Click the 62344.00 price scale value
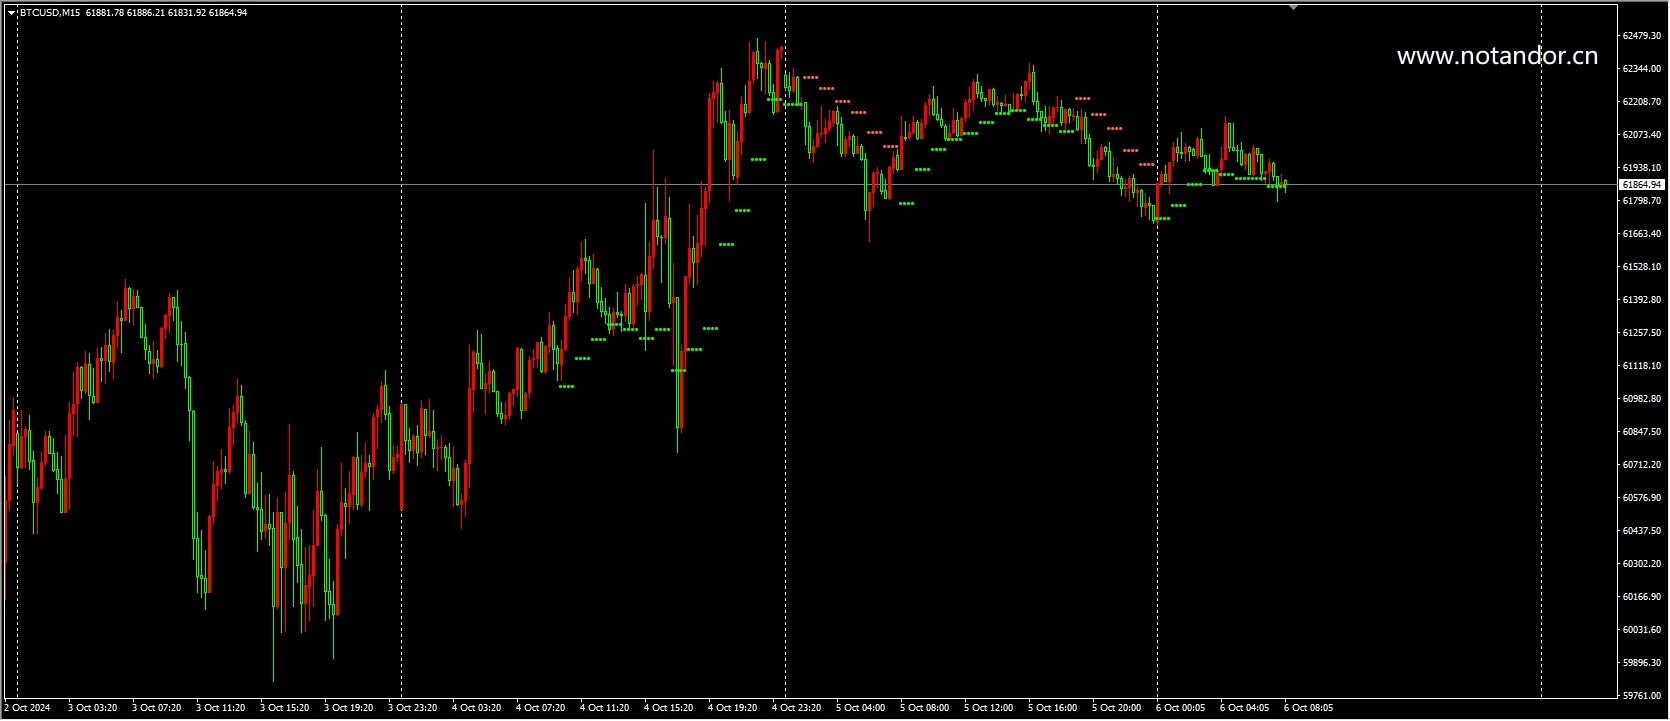This screenshot has width=1670, height=721. 1641,69
